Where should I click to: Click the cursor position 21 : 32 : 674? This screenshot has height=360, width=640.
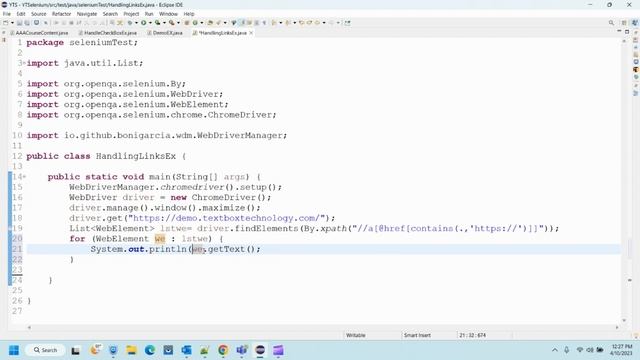coord(472,335)
